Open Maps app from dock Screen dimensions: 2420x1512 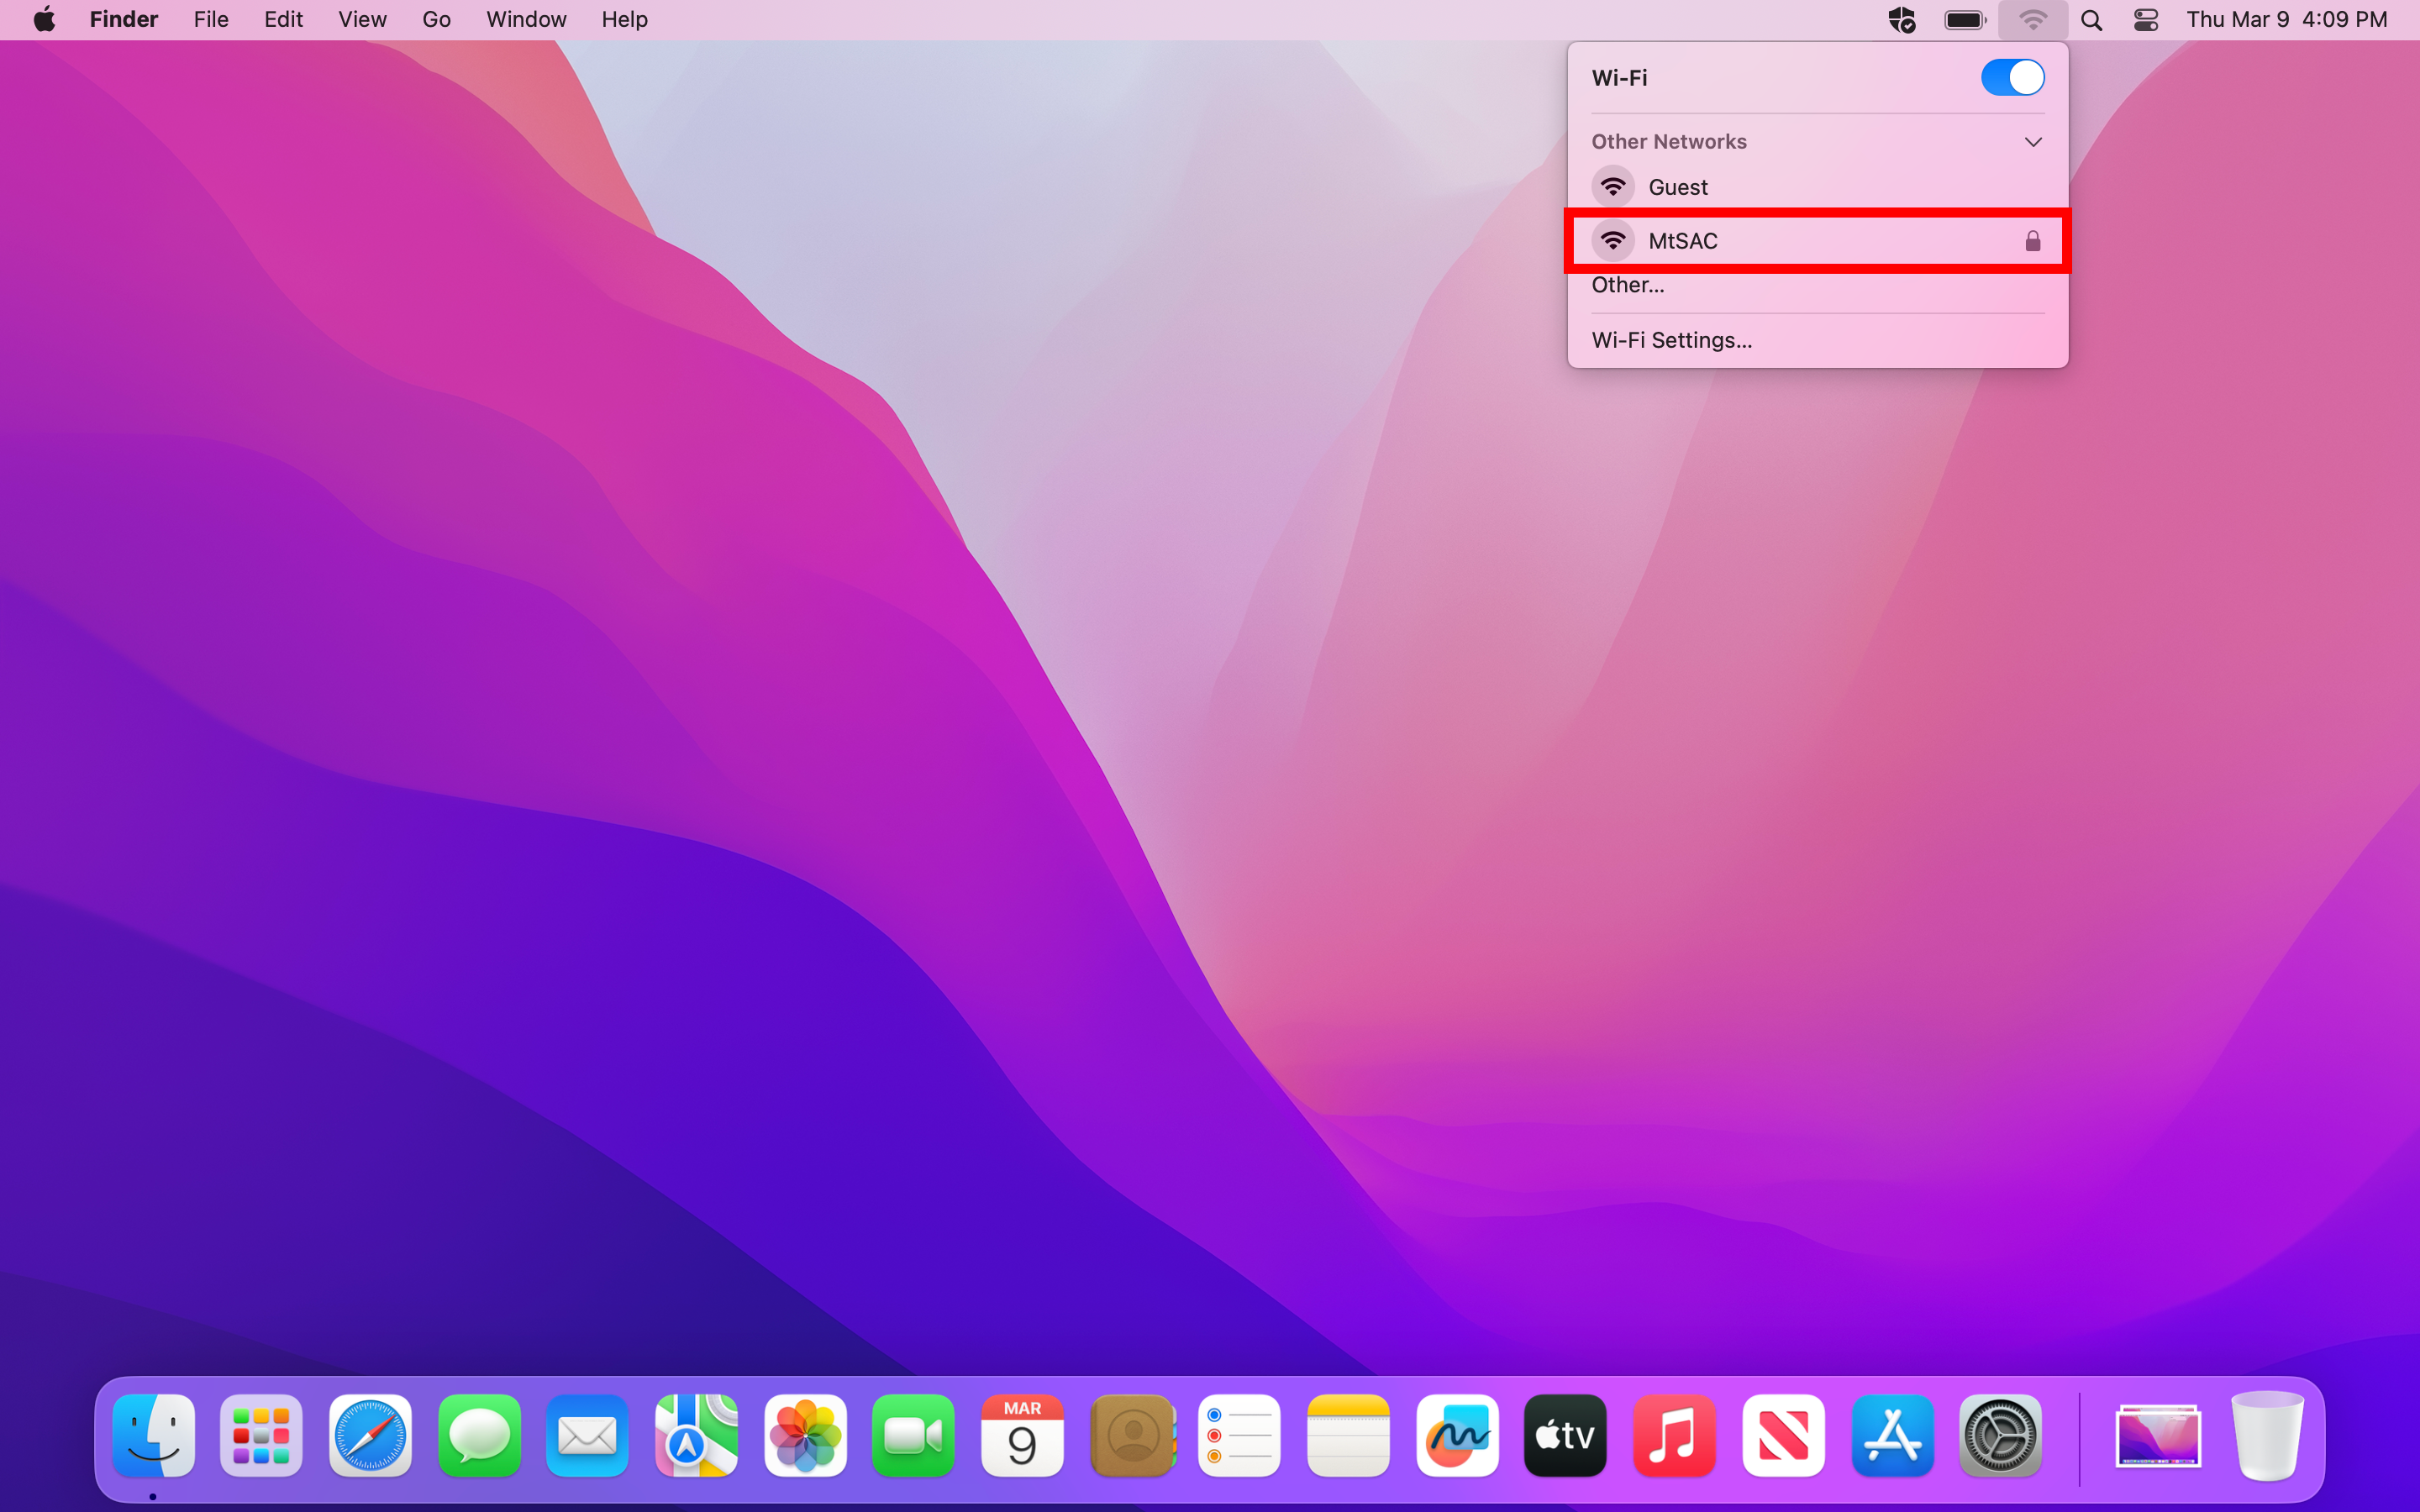(x=695, y=1436)
